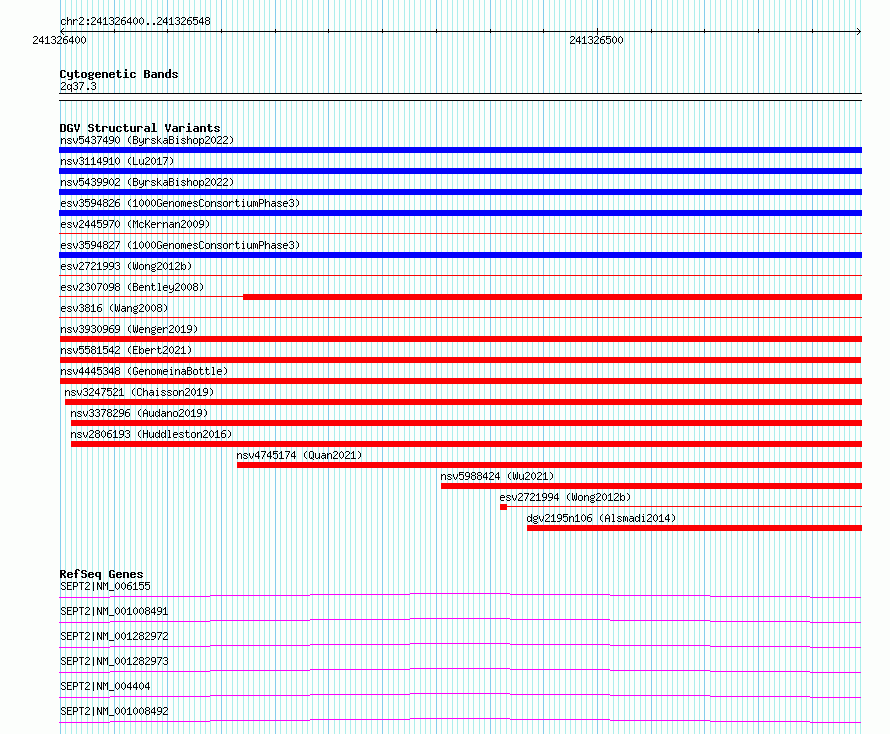Screen dimensions: 890x734
Task: Click the esv2445970 (McKernan2009) label
Action: [135, 224]
